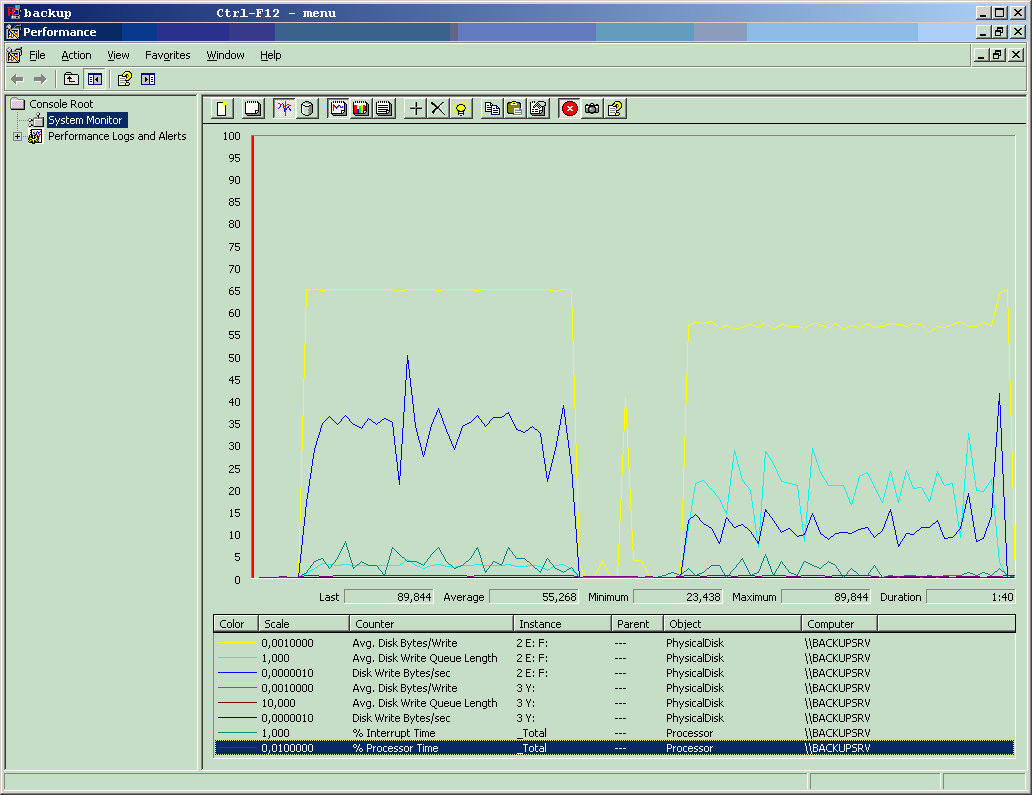Click the View Log Data cylinder icon
Screen dimensions: 1032x795
click(307, 108)
